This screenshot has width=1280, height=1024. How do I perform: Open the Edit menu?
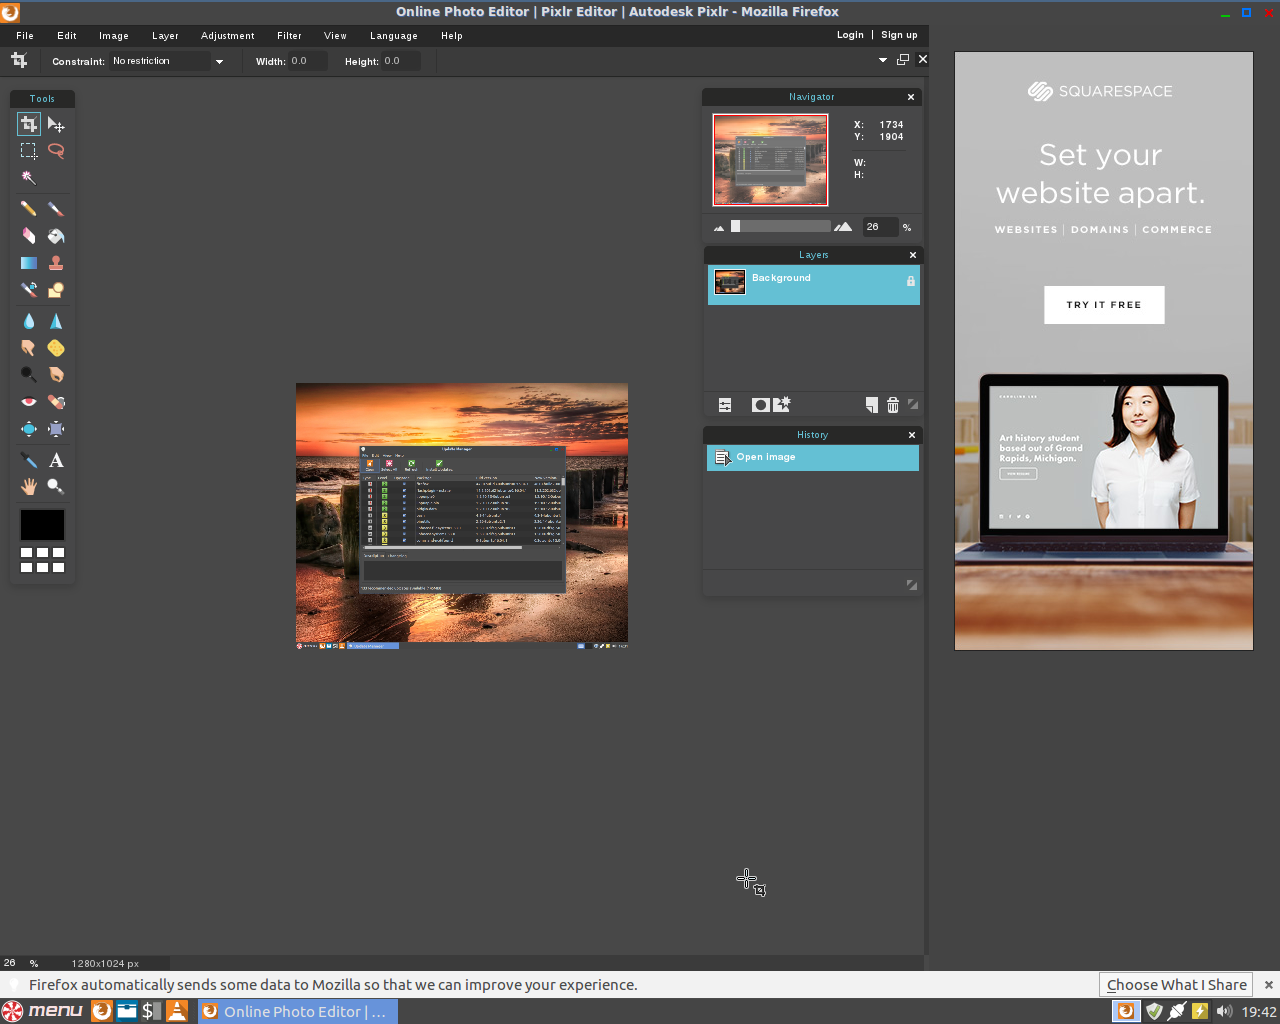67,36
